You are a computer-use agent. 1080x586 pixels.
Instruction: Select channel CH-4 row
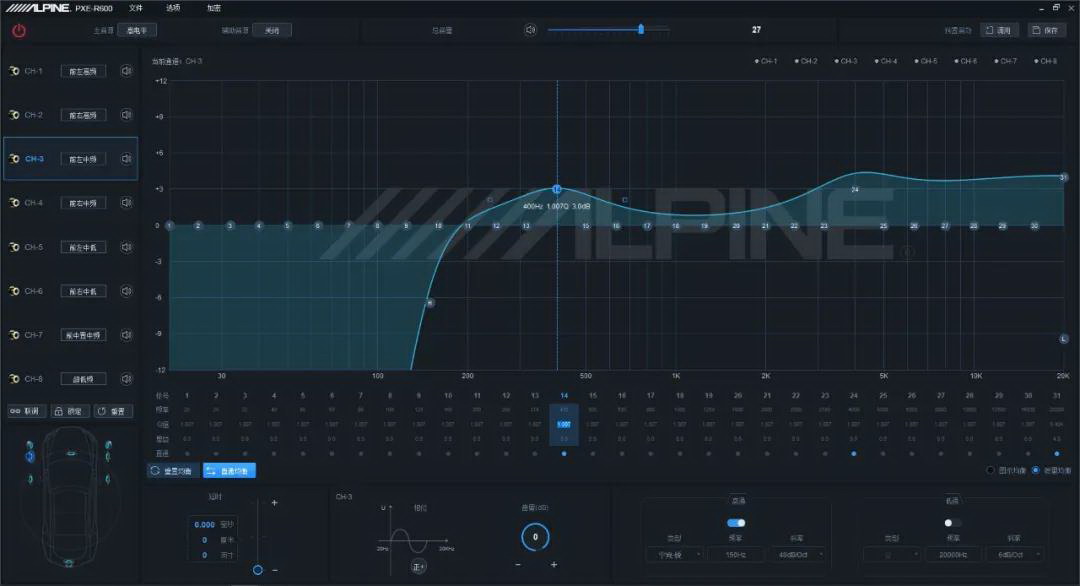click(70, 203)
